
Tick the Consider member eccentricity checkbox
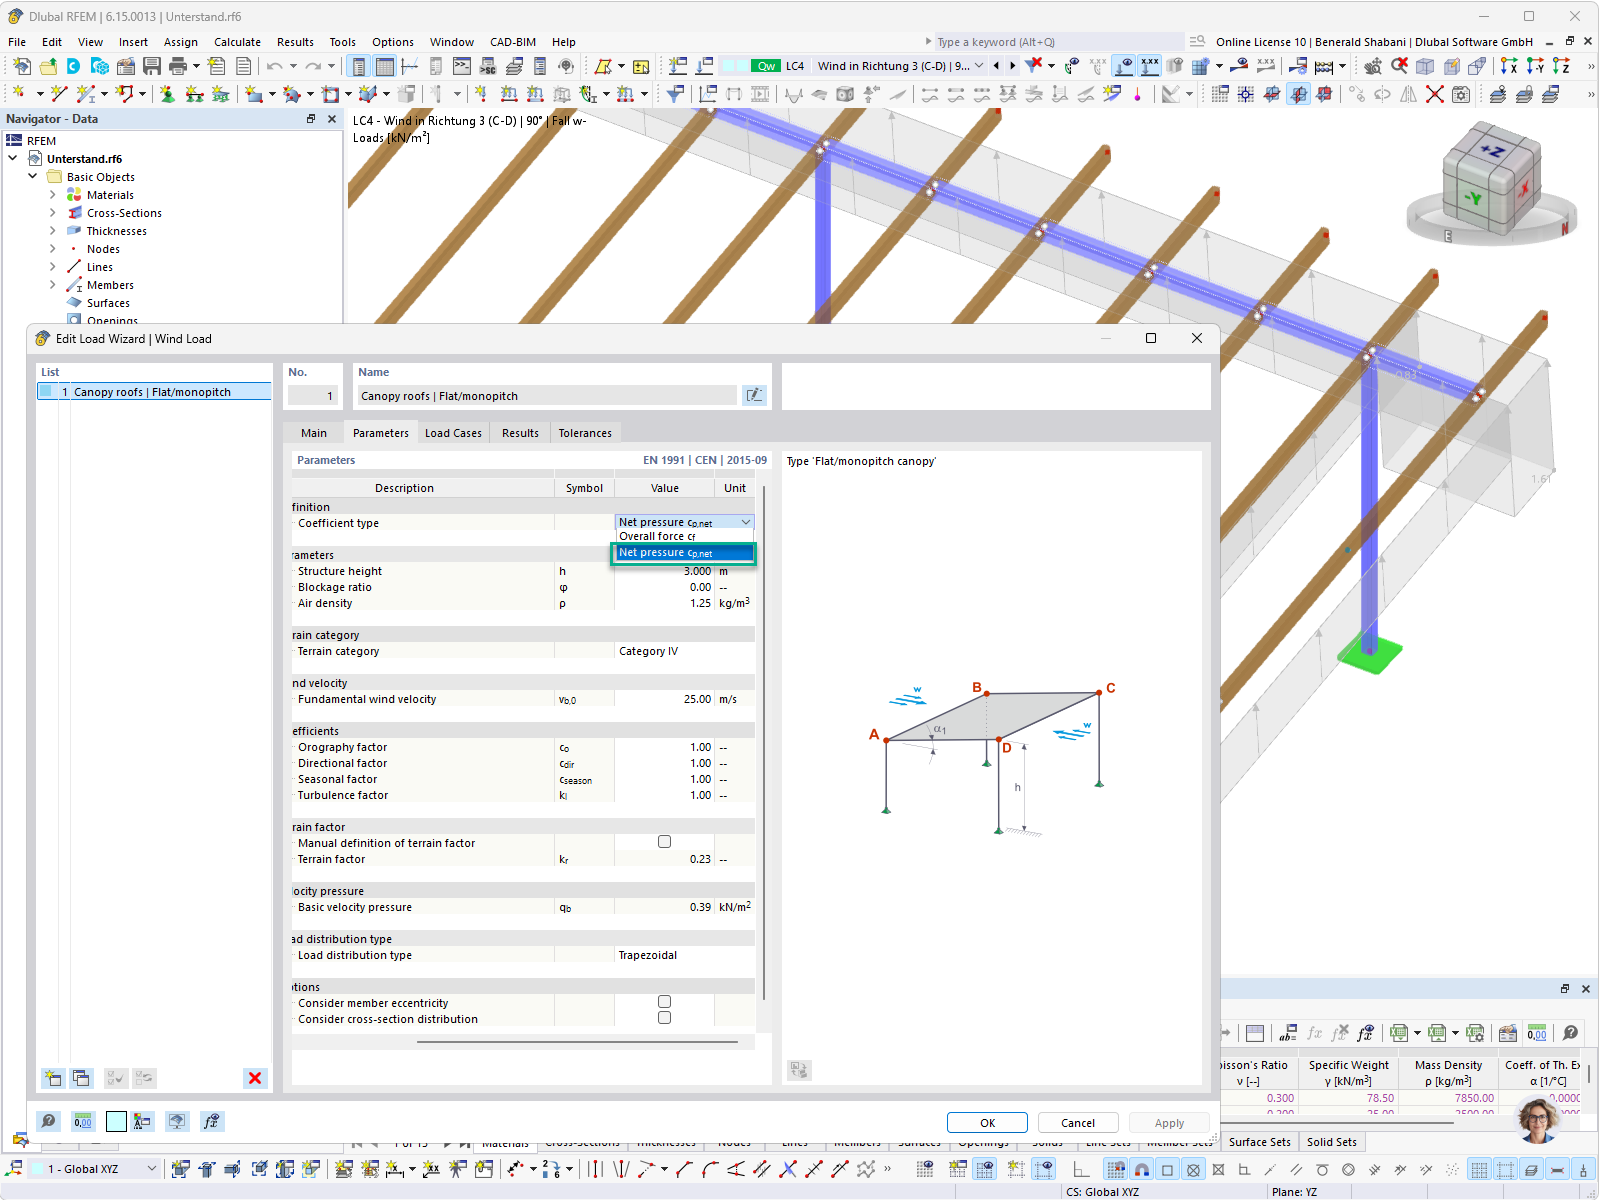664,1002
